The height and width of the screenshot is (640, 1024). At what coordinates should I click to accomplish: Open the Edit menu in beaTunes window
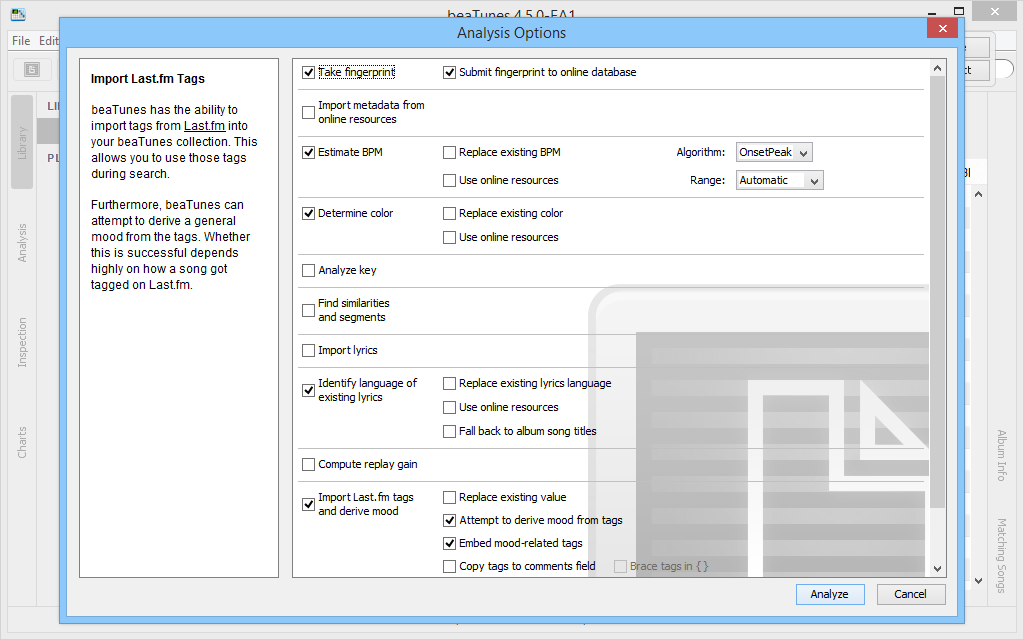[x=48, y=40]
